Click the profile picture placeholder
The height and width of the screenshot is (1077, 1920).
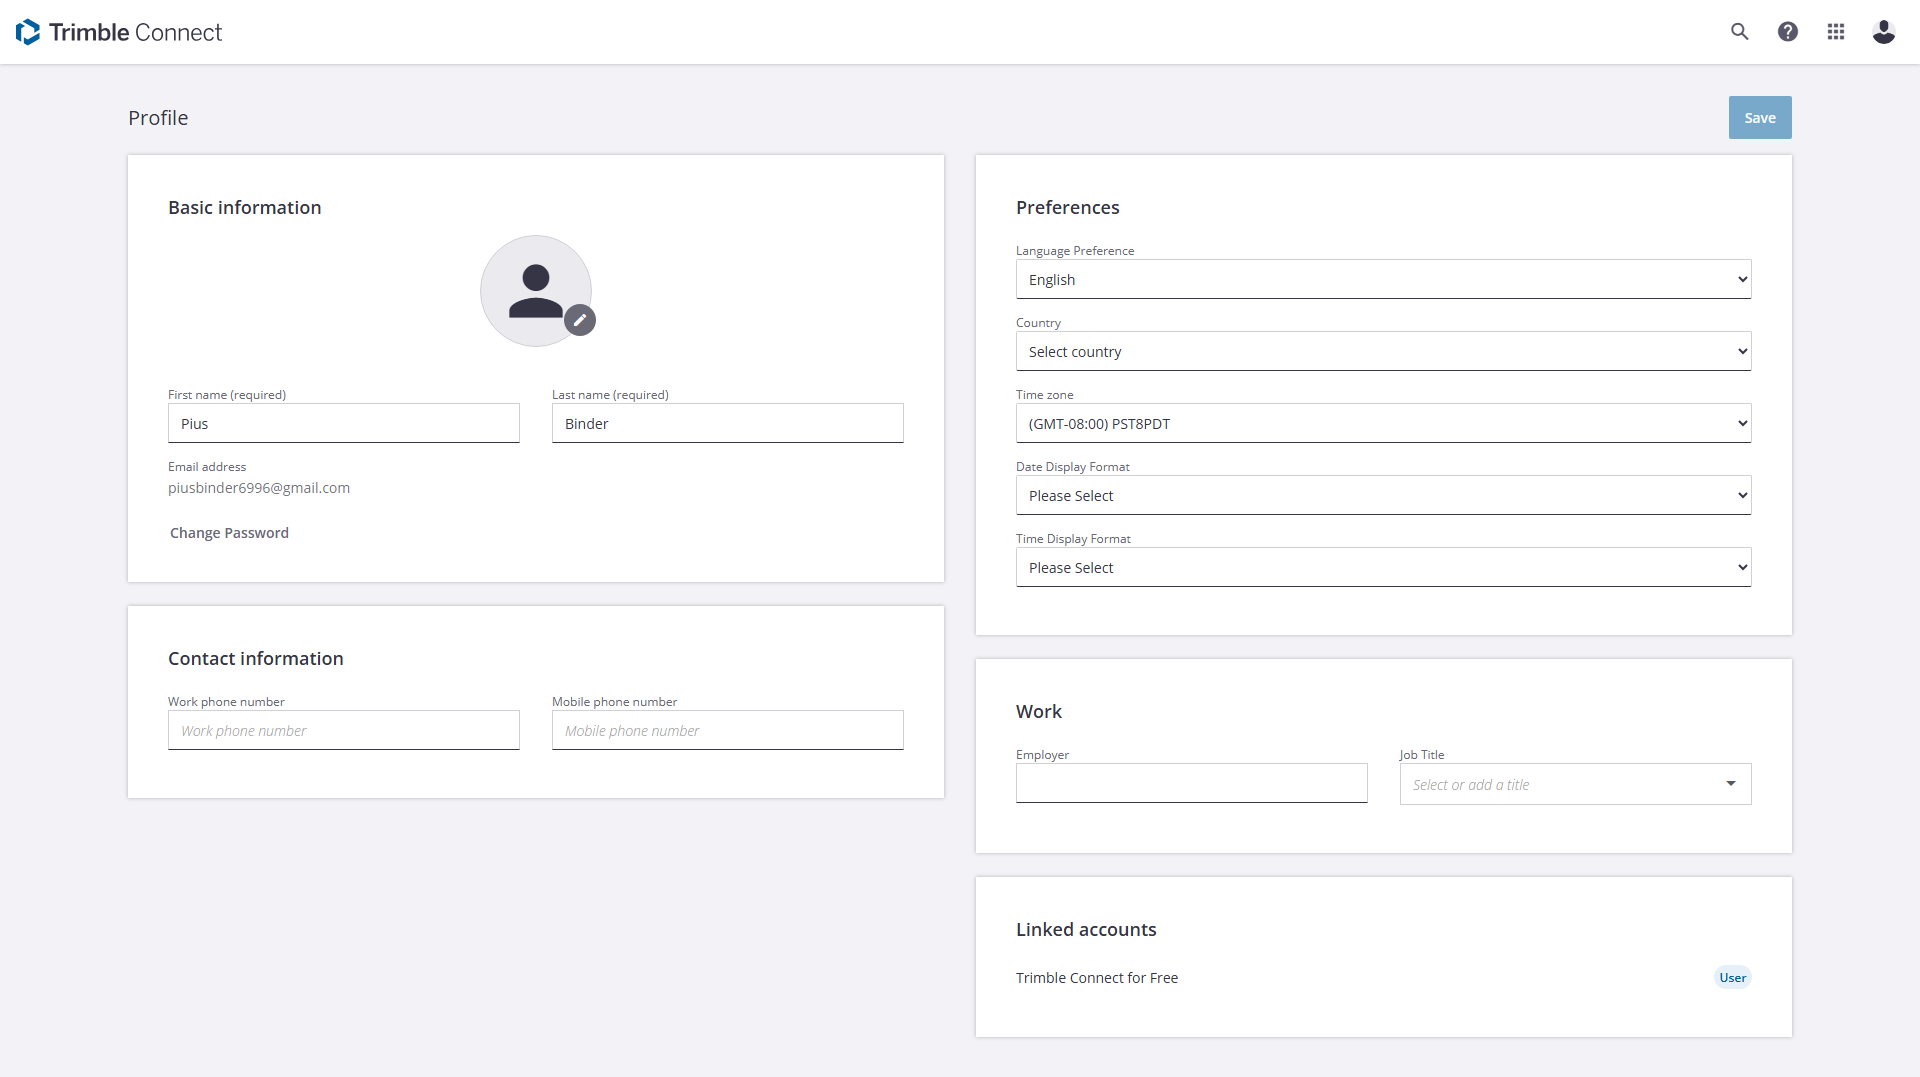tap(535, 290)
